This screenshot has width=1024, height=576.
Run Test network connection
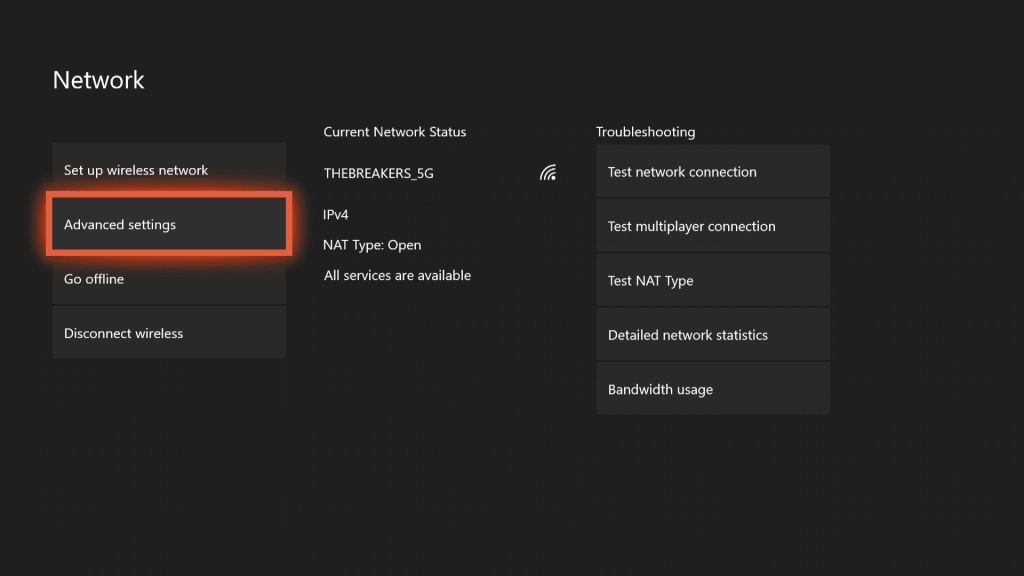712,172
